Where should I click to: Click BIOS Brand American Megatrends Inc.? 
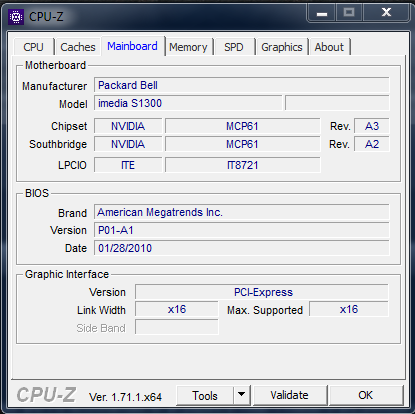[242, 212]
